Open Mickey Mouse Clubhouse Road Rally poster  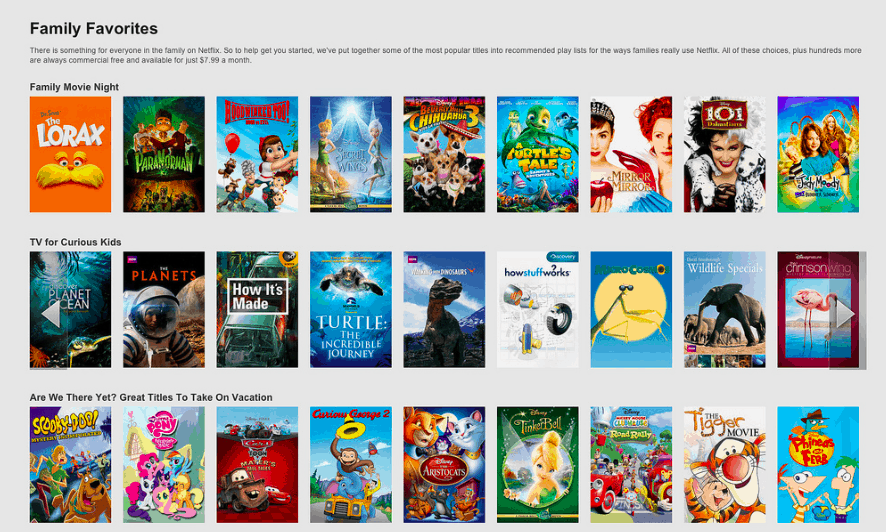click(x=631, y=465)
